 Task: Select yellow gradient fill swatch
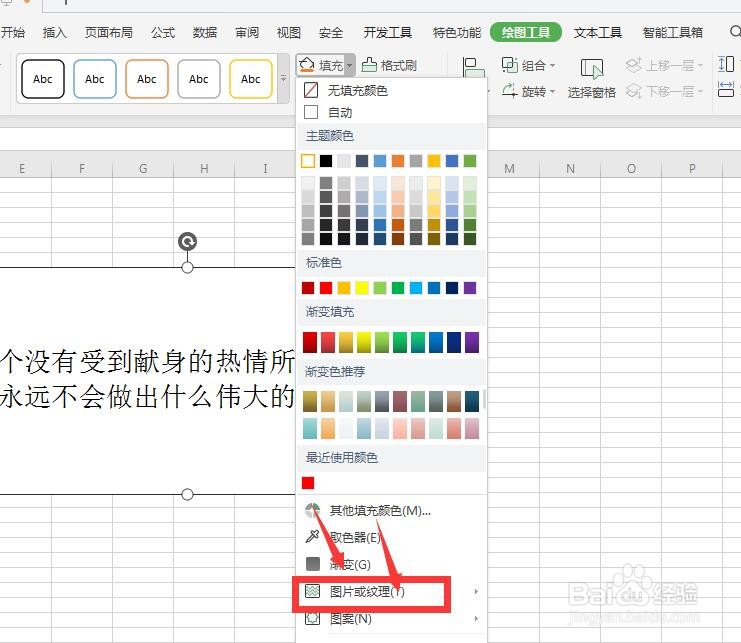point(364,343)
